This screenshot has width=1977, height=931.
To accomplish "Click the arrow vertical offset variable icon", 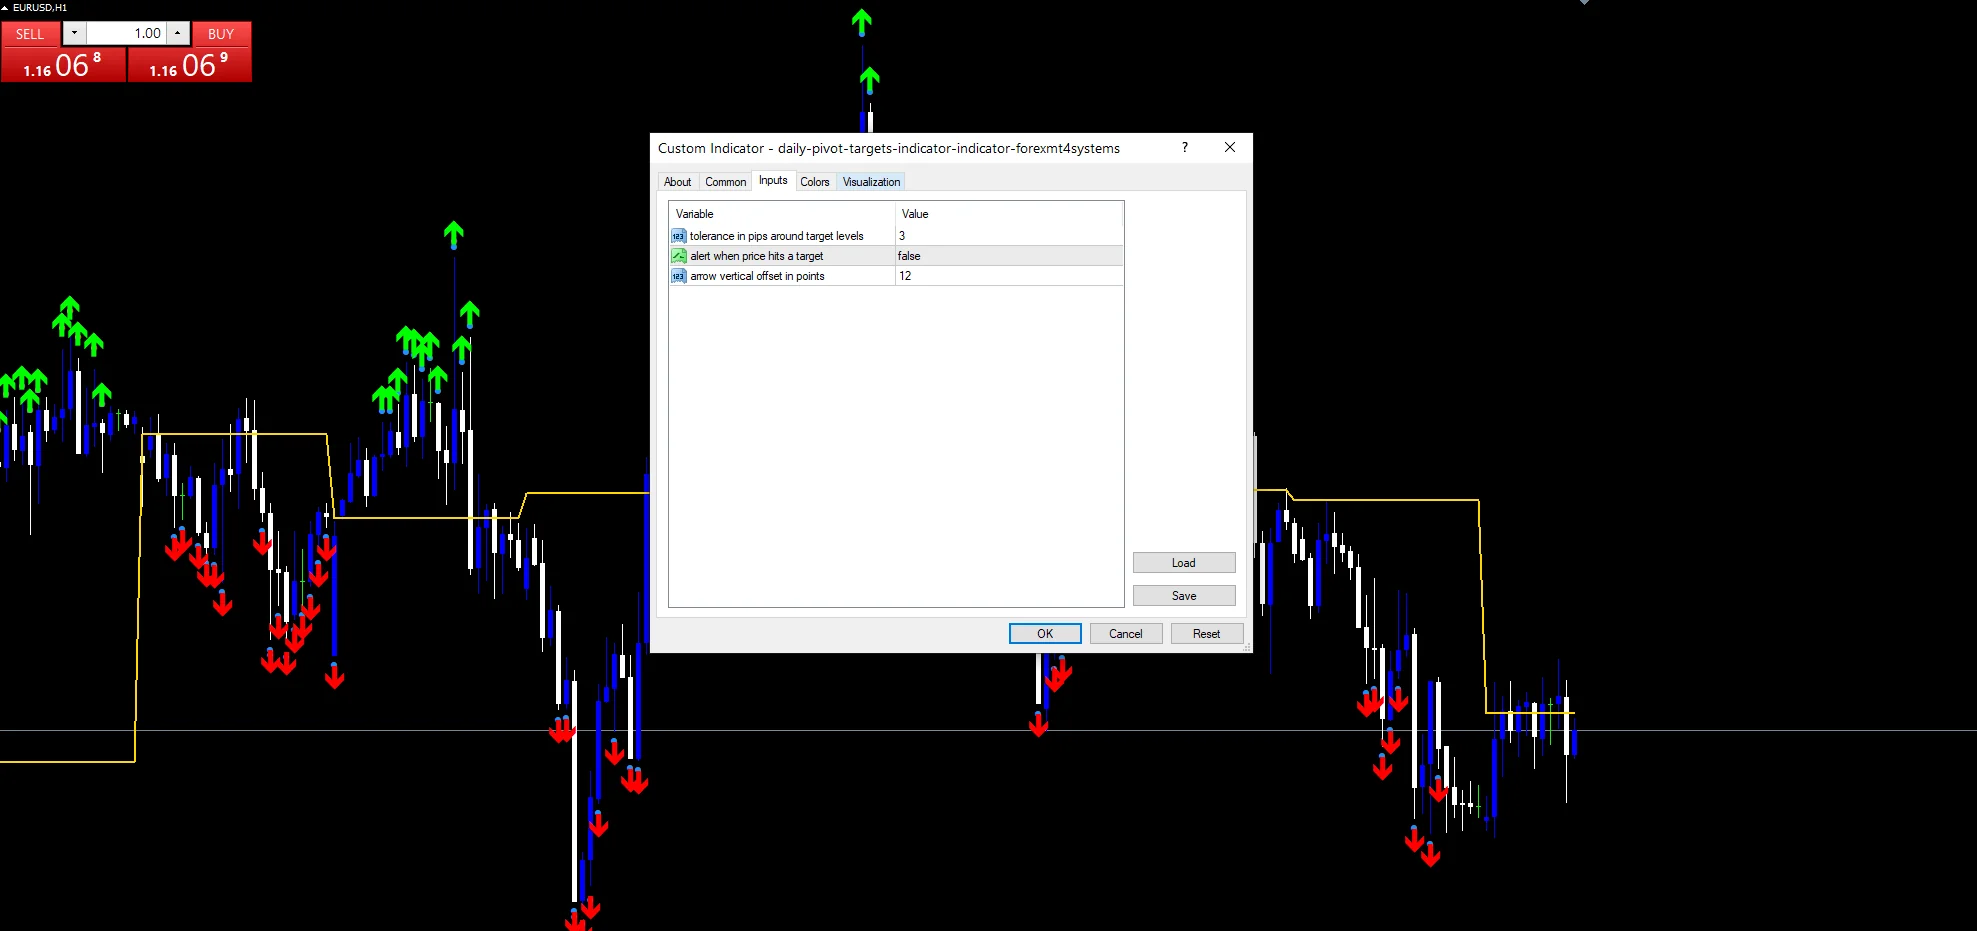I will (678, 276).
